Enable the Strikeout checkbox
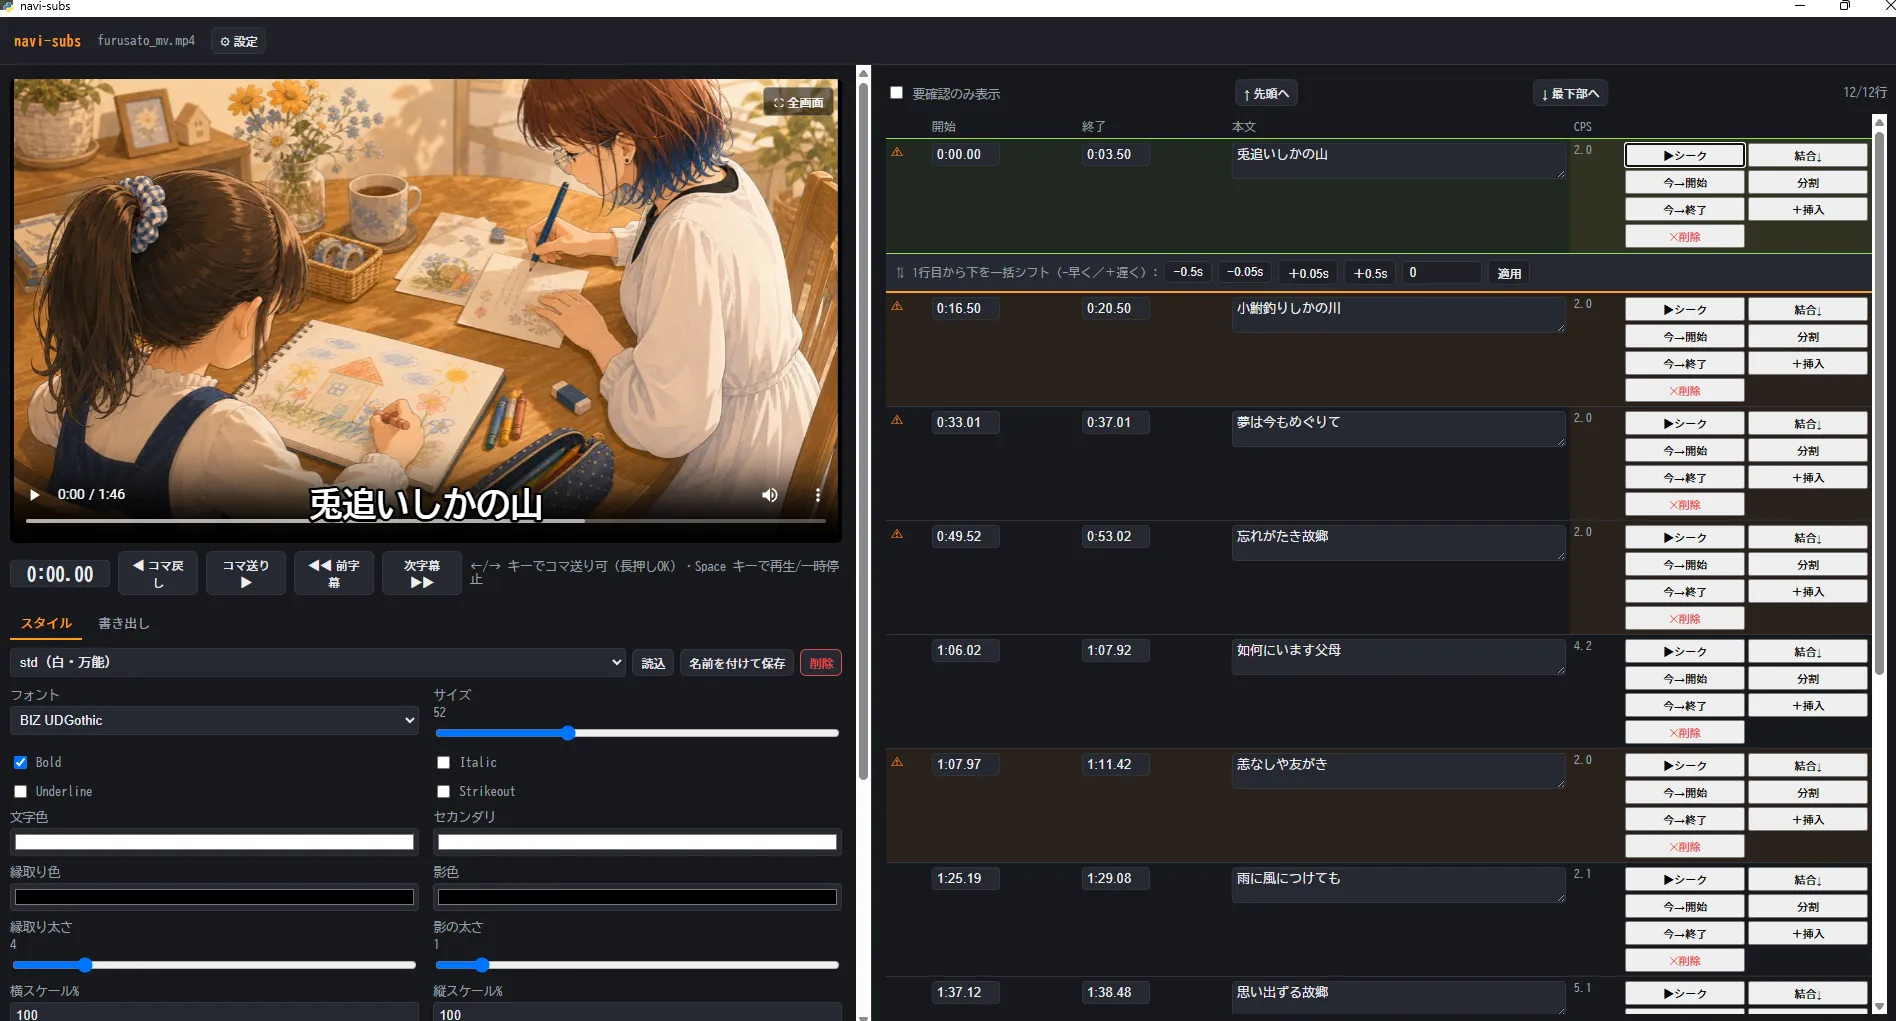Viewport: 1896px width, 1021px height. pos(443,791)
